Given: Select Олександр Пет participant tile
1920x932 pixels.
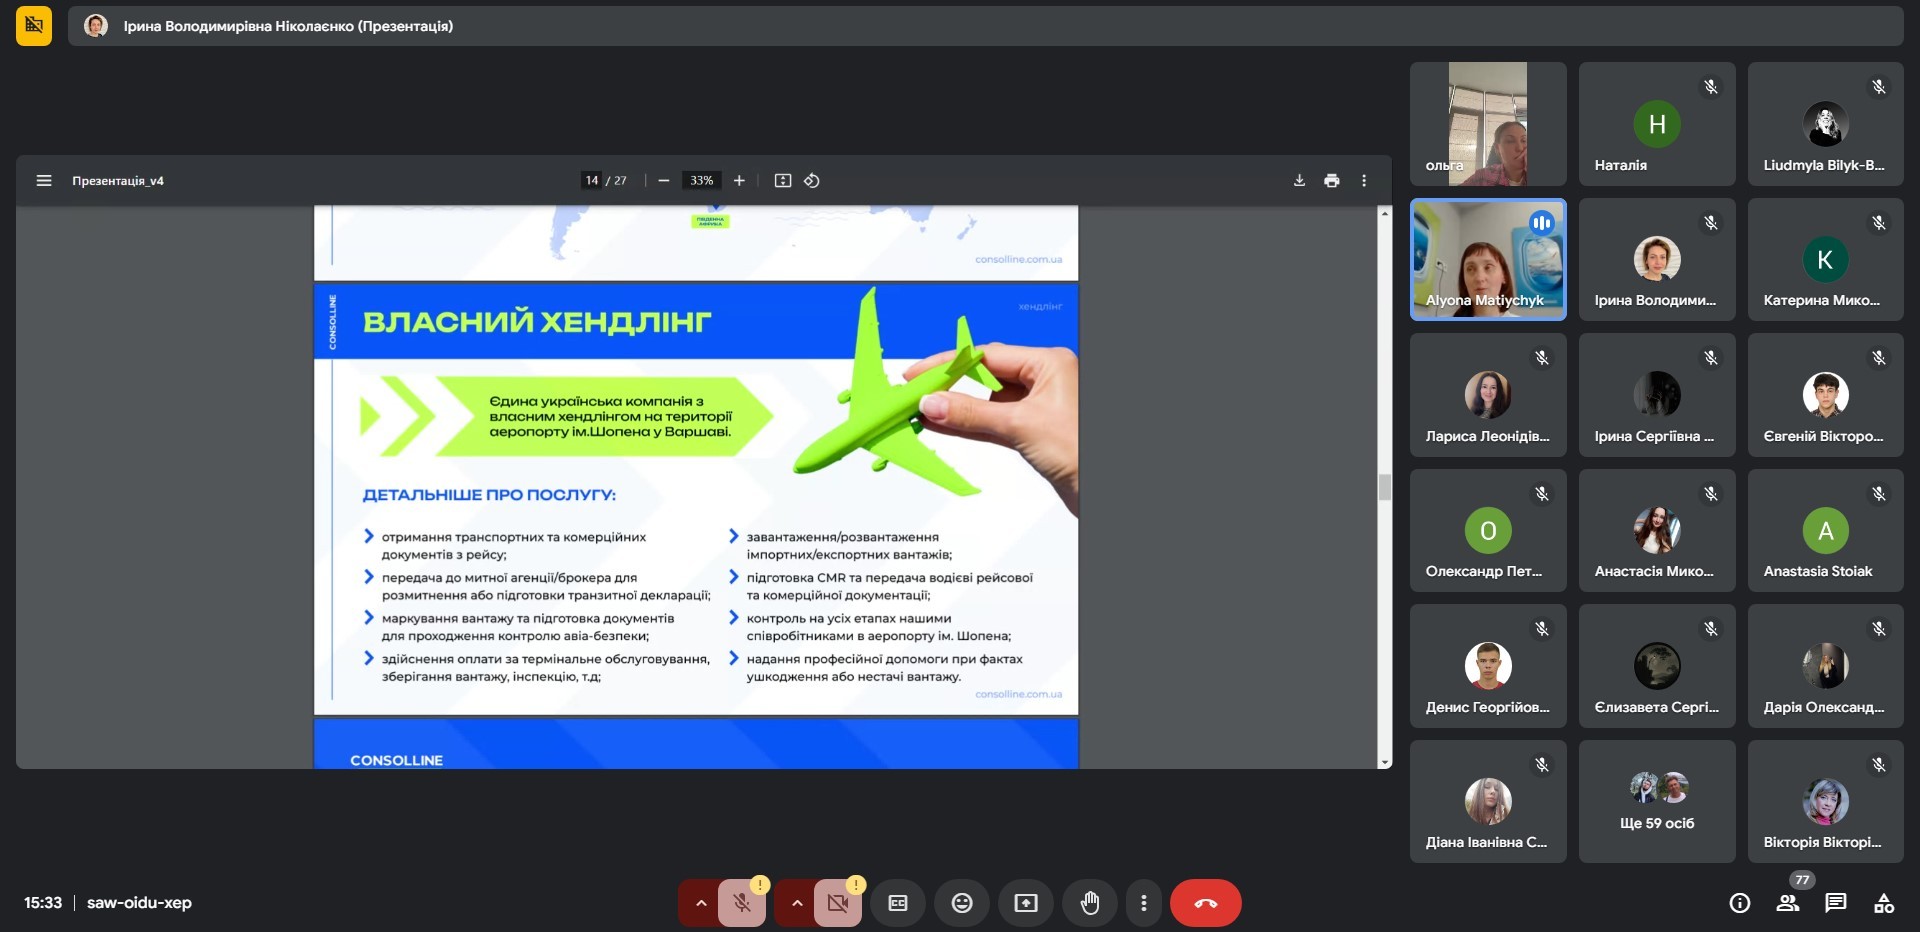Looking at the screenshot, I should coord(1488,531).
